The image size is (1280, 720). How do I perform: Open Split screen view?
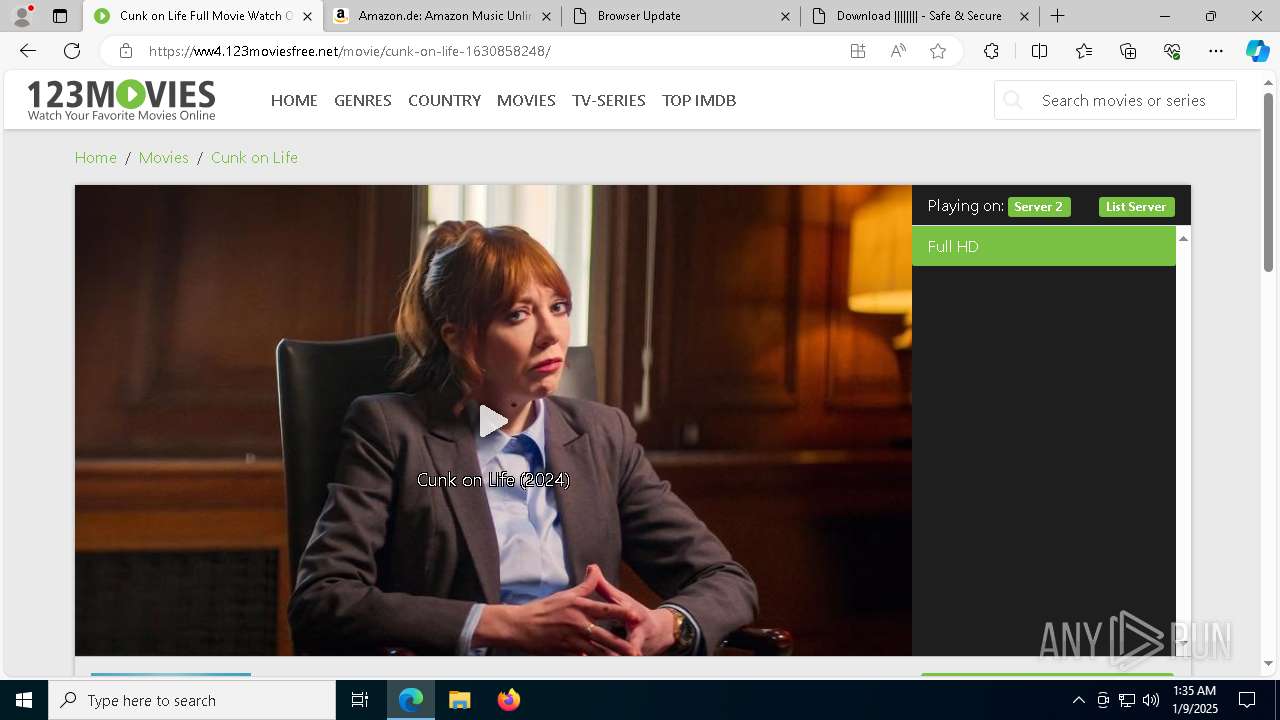(x=1039, y=51)
